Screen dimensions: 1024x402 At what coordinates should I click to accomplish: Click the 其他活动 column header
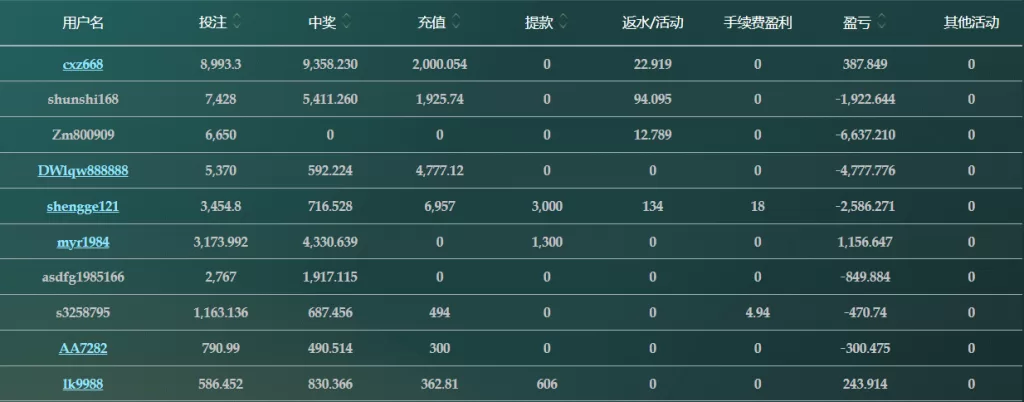click(971, 23)
